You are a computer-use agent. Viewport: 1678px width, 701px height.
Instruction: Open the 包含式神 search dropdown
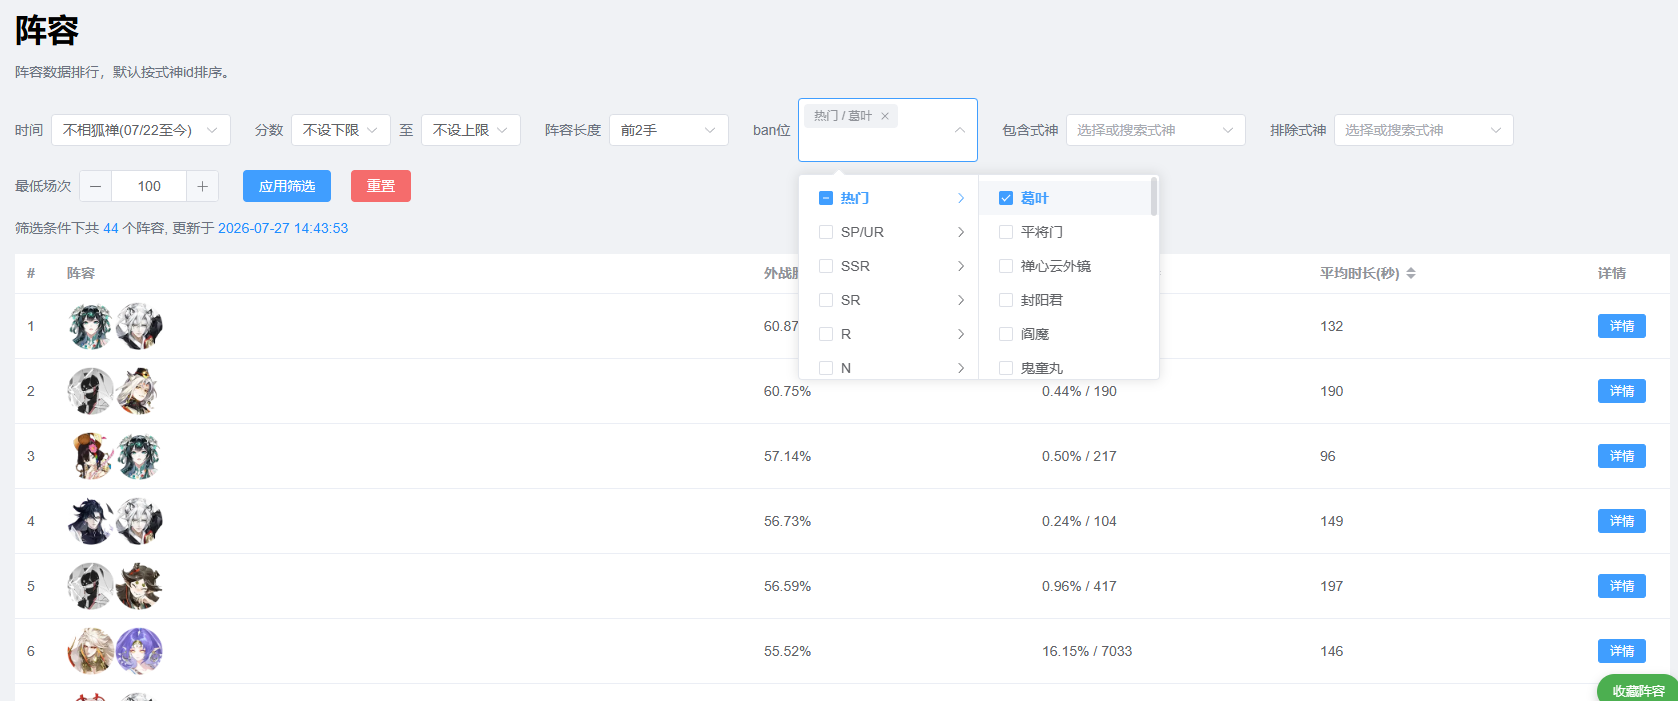pyautogui.click(x=1156, y=130)
